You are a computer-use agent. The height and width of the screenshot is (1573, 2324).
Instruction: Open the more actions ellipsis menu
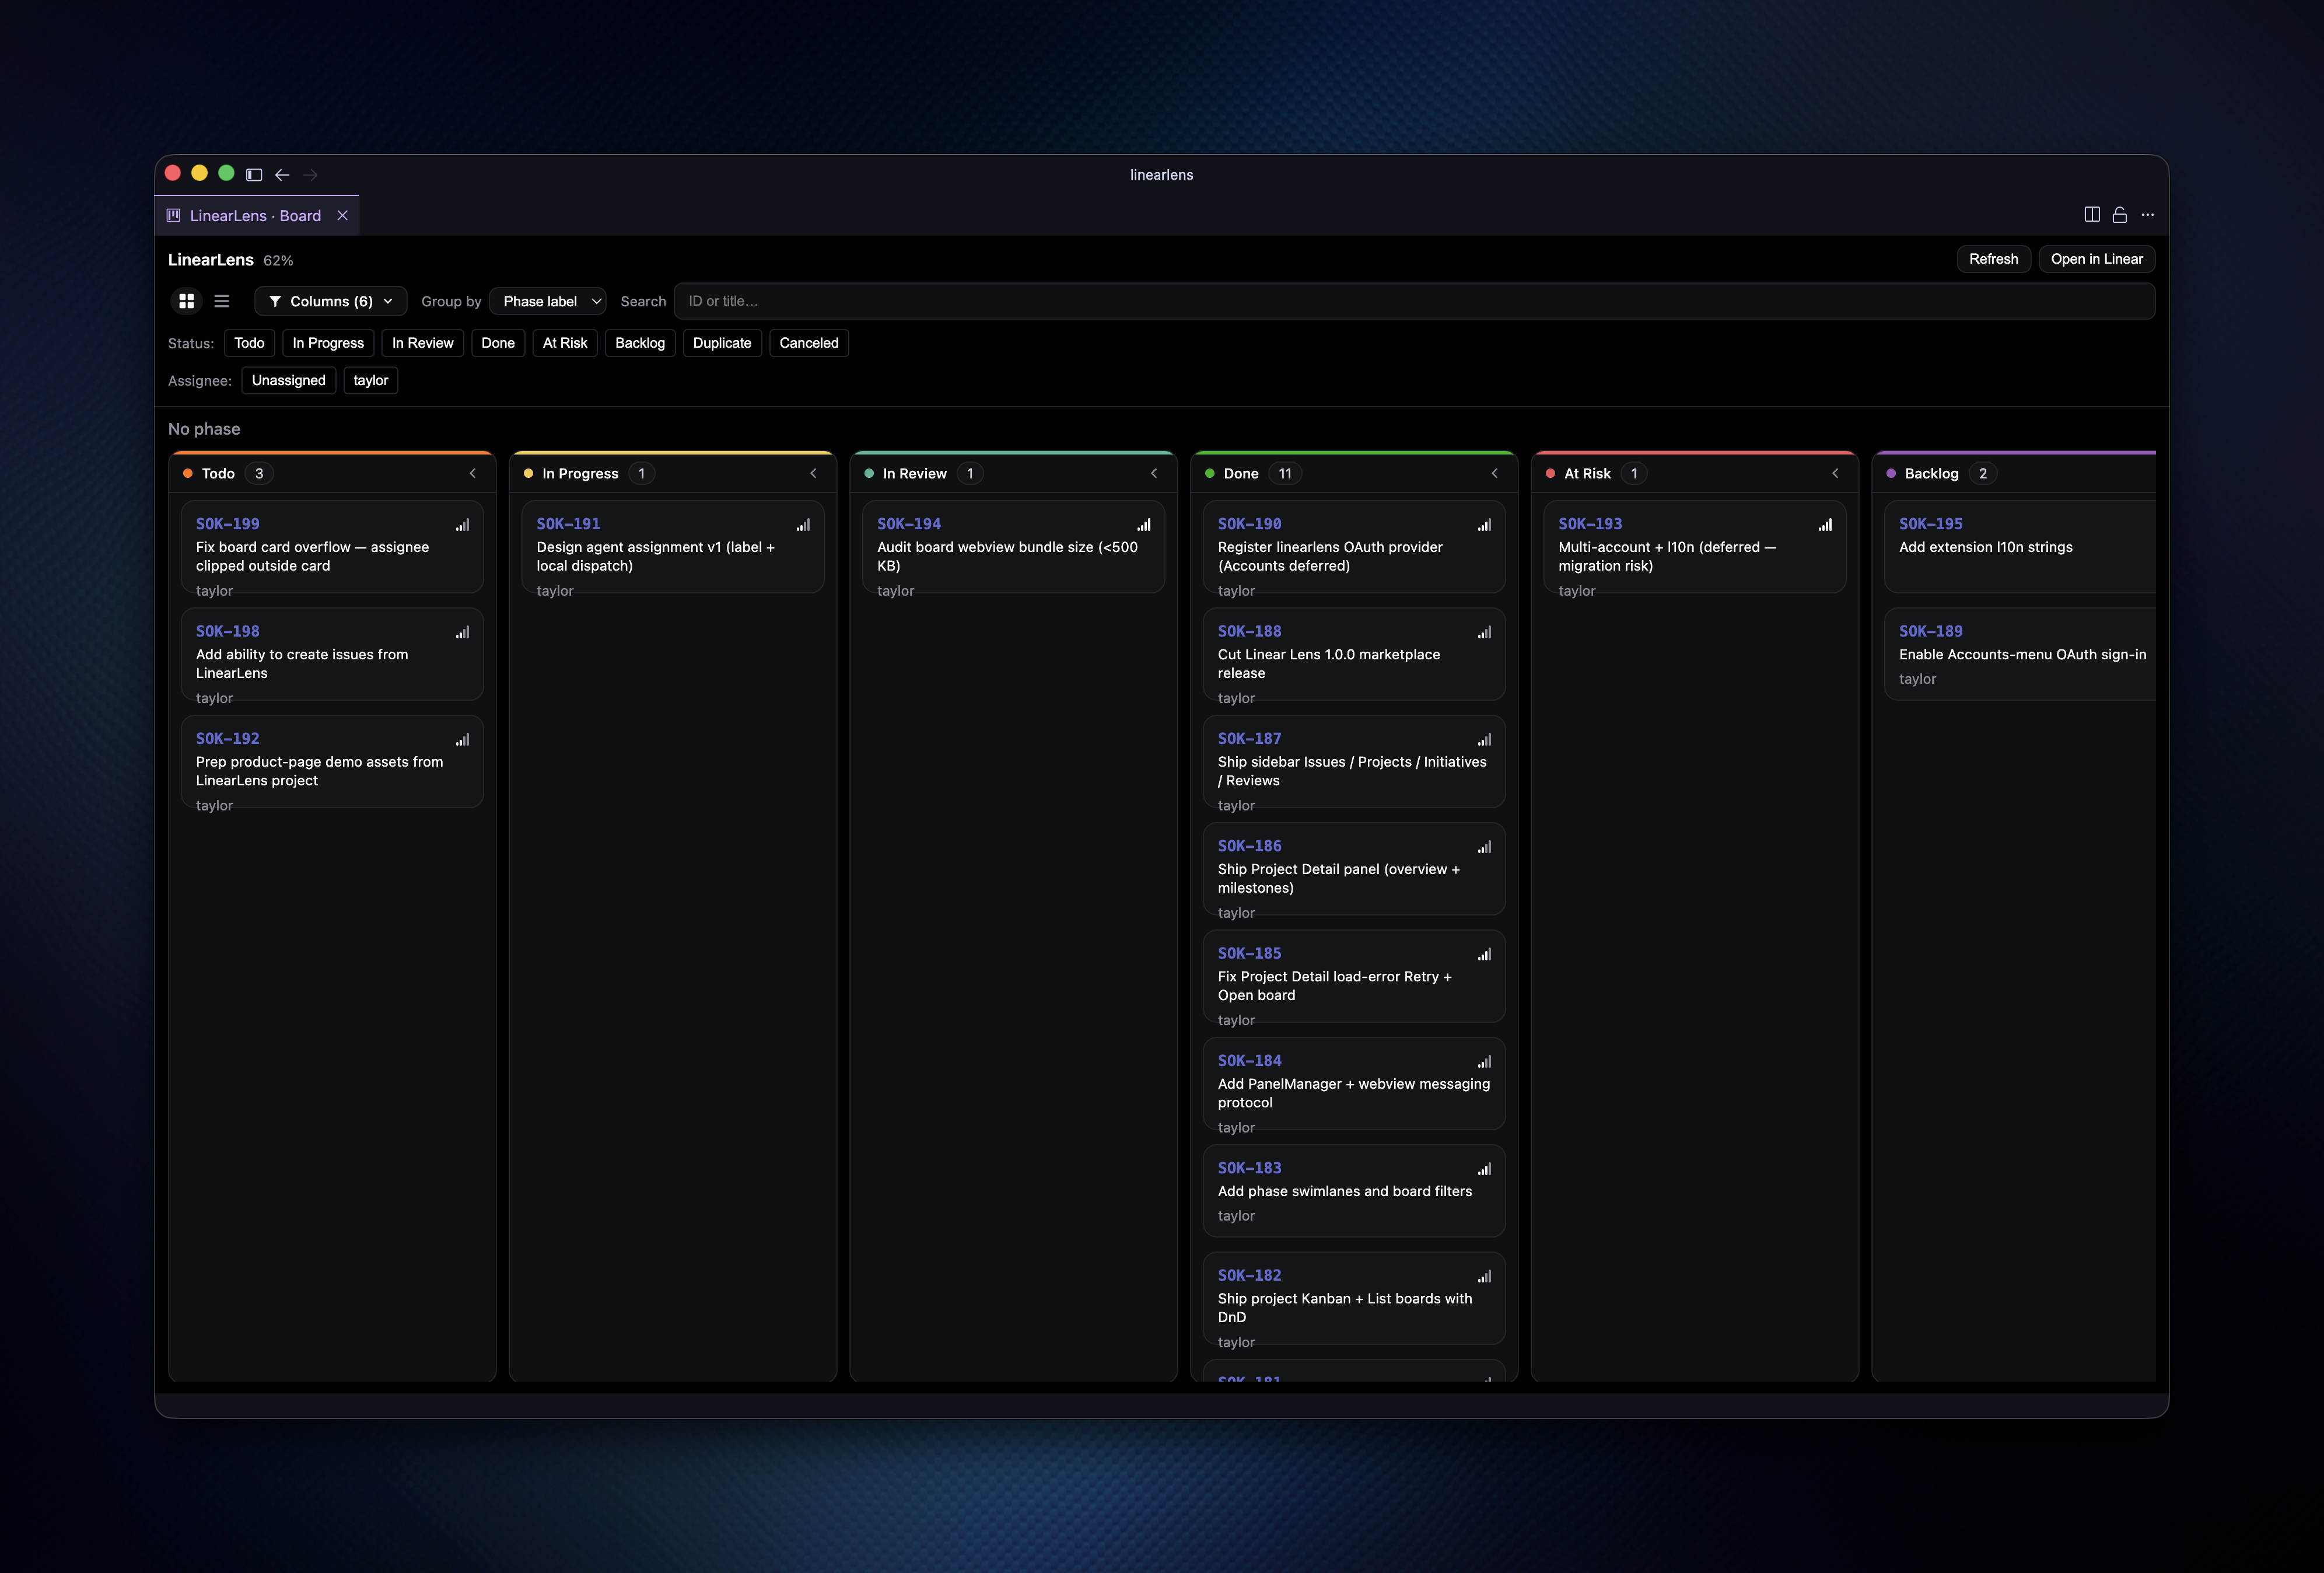(x=2147, y=215)
